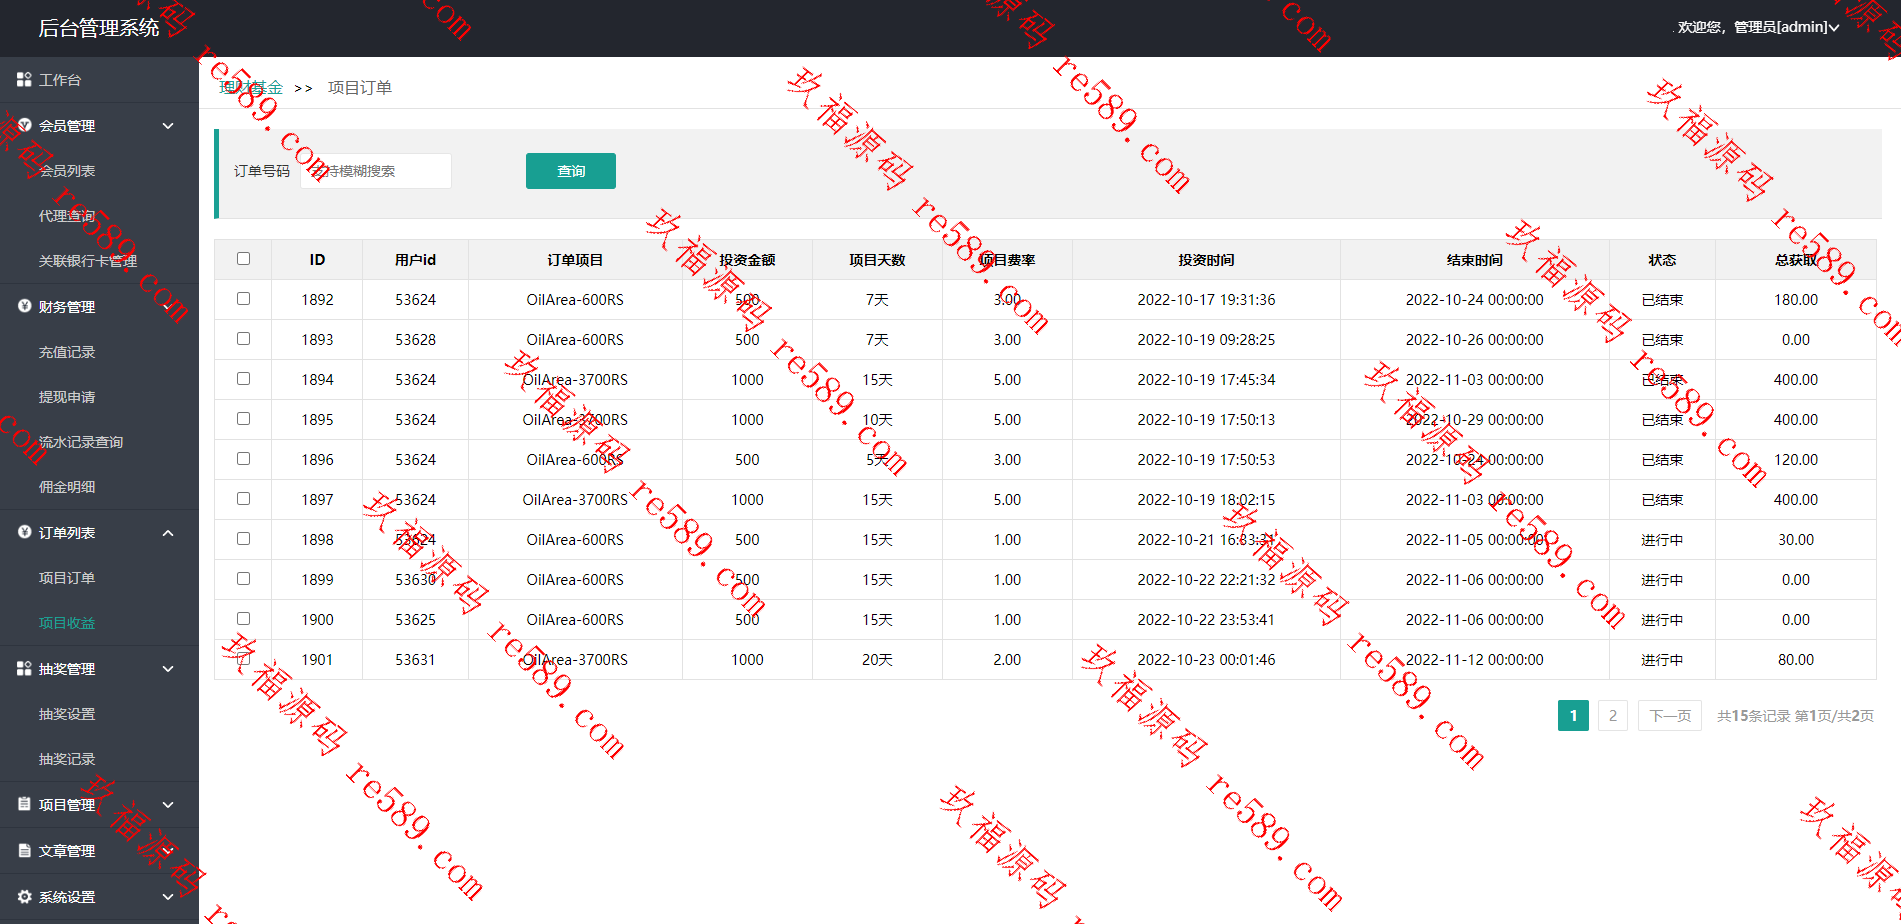The width and height of the screenshot is (1901, 924).
Task: Expand the 系统设置 menu chevron
Action: [168, 897]
